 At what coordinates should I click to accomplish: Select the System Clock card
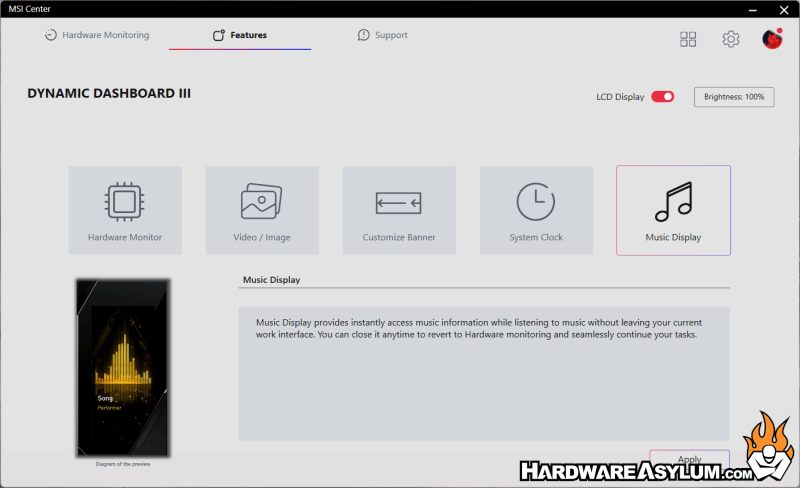point(536,210)
